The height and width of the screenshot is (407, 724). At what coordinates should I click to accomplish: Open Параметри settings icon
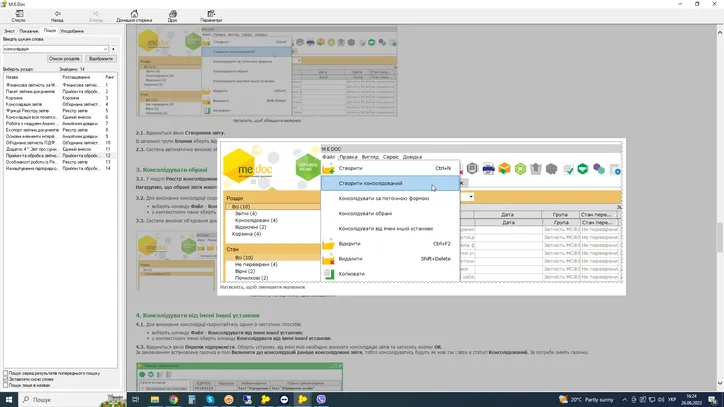click(x=211, y=14)
